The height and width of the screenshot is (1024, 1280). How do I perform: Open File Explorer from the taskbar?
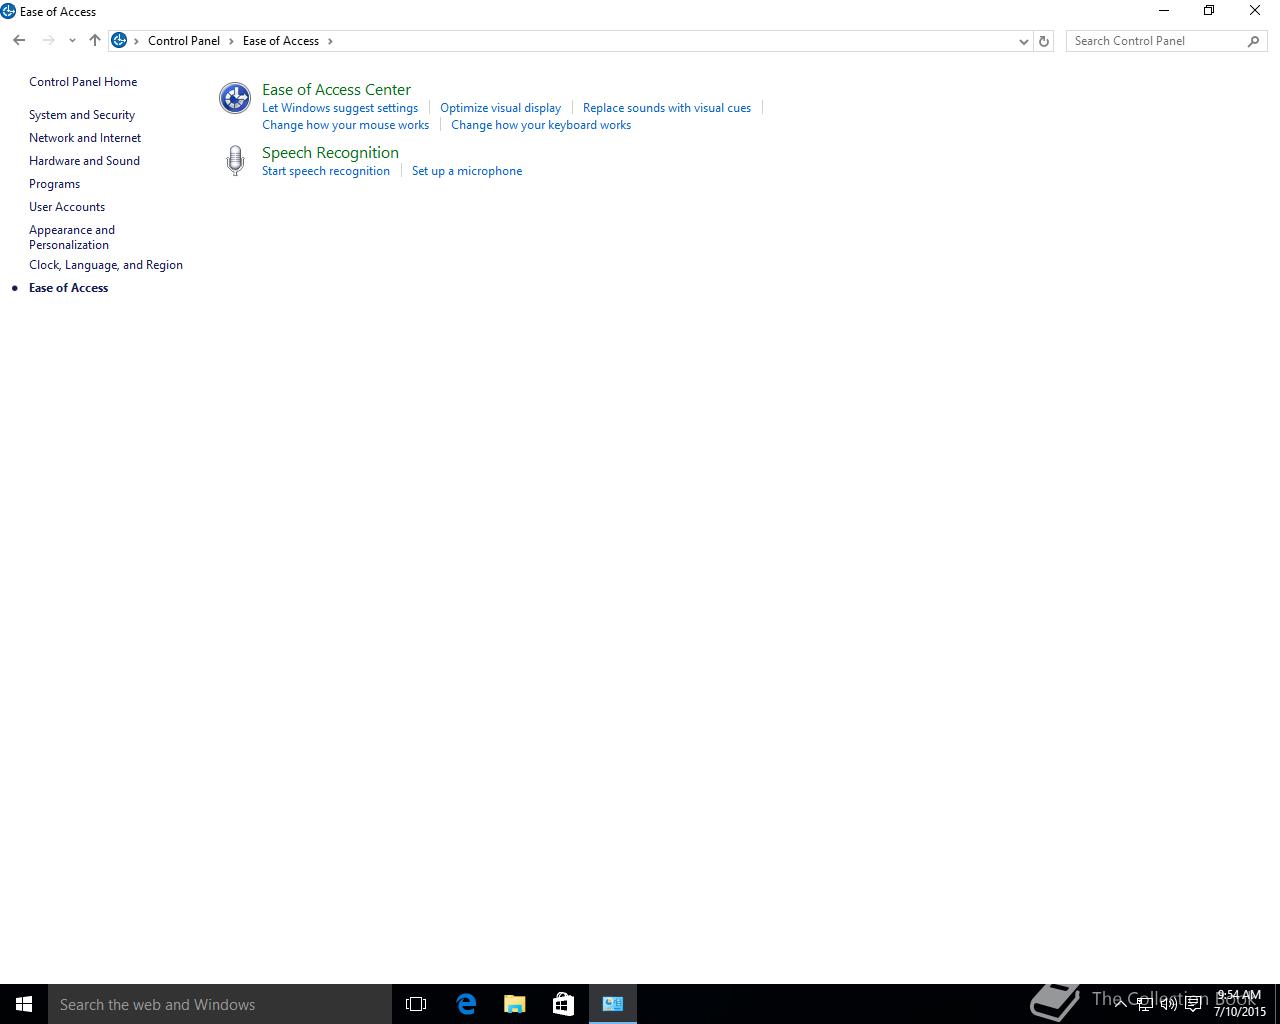(515, 1004)
